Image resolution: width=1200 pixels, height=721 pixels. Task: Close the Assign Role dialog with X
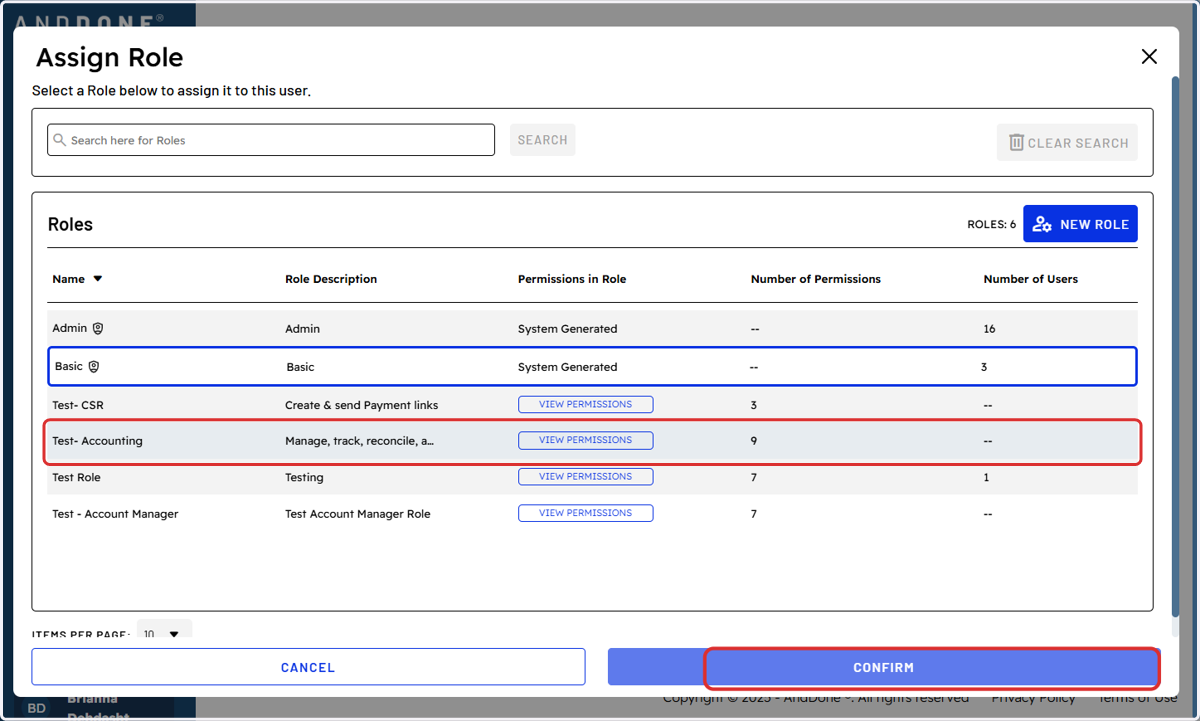1149,57
